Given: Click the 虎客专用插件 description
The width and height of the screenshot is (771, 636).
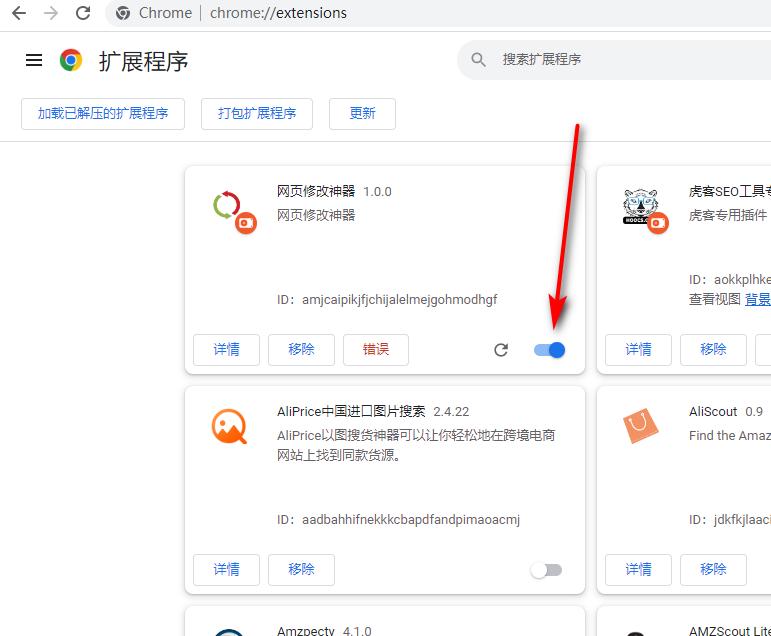Looking at the screenshot, I should point(728,215).
